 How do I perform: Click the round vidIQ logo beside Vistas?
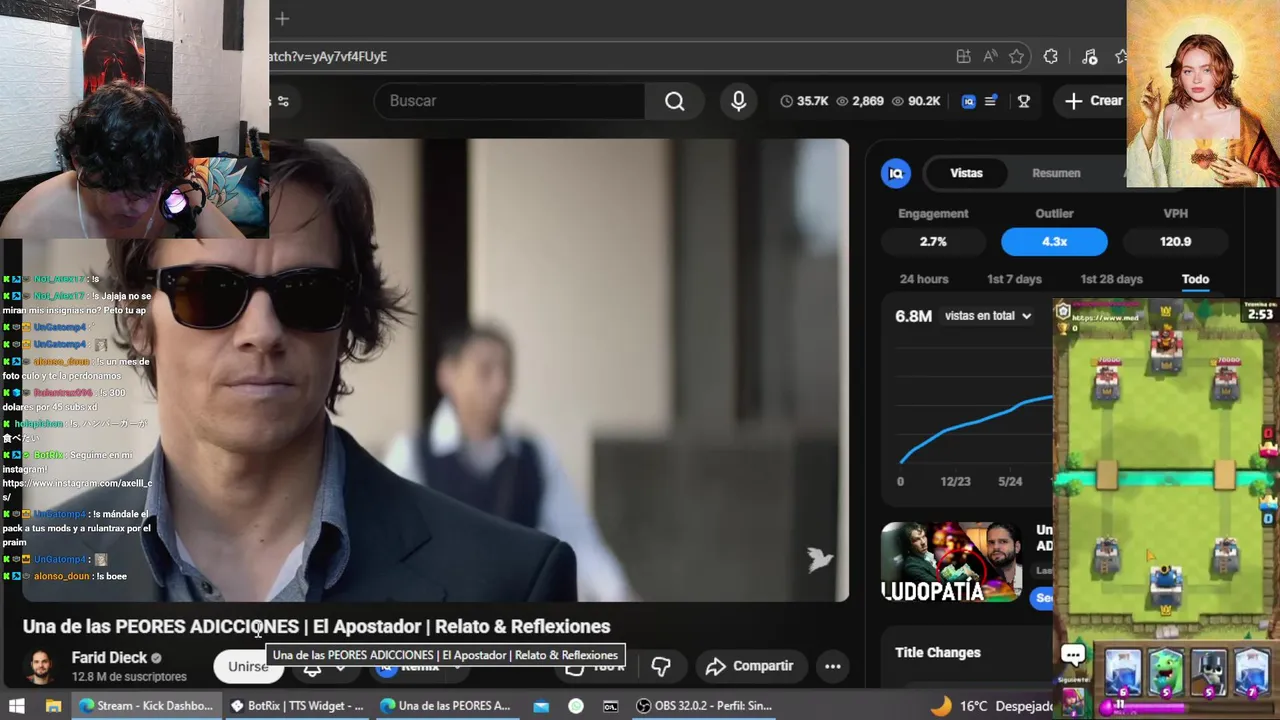896,173
